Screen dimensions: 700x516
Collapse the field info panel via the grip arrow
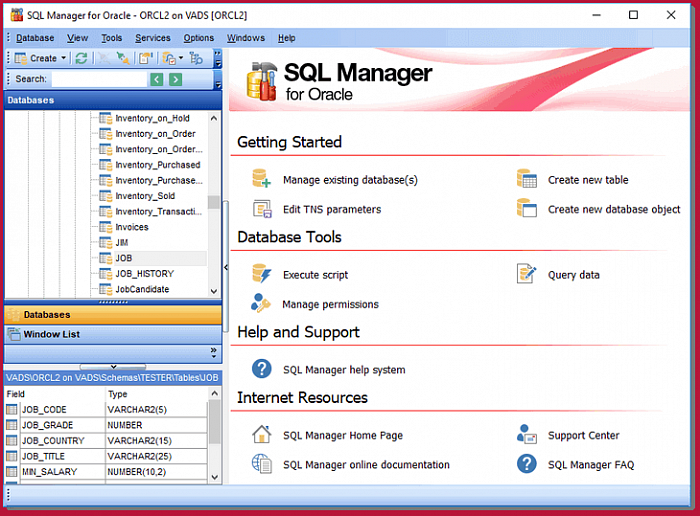pos(113,366)
